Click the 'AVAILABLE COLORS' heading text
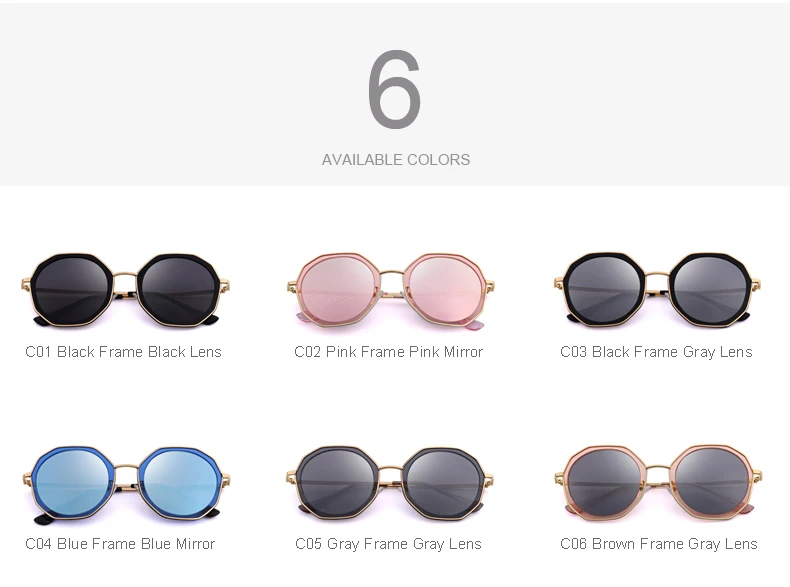This screenshot has width=790, height=587. (396, 160)
